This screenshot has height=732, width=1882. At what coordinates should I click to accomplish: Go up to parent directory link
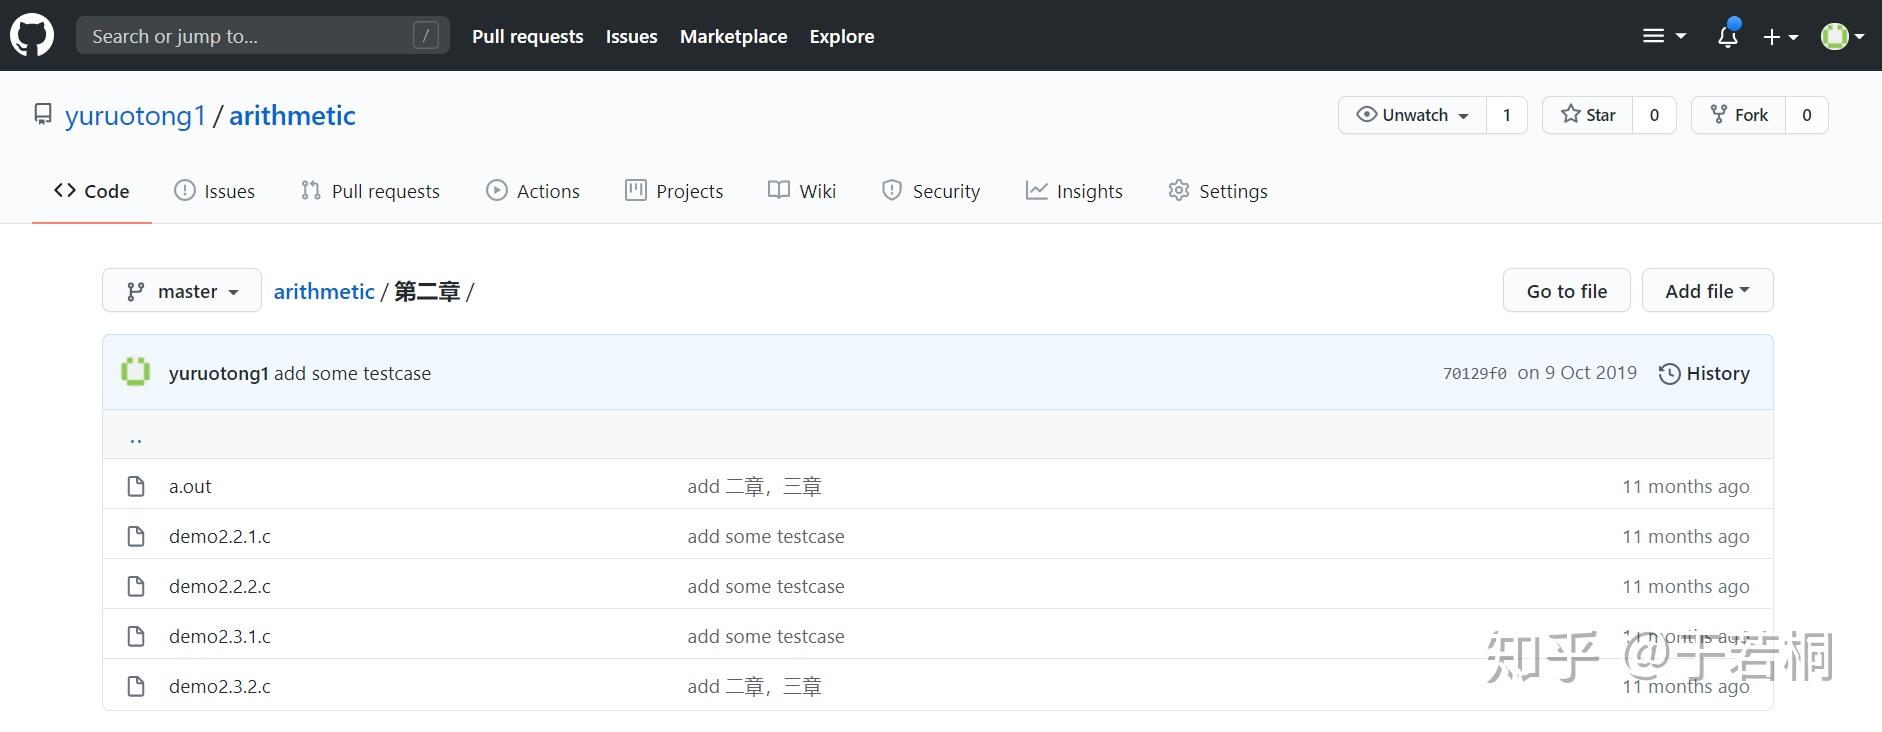click(136, 437)
